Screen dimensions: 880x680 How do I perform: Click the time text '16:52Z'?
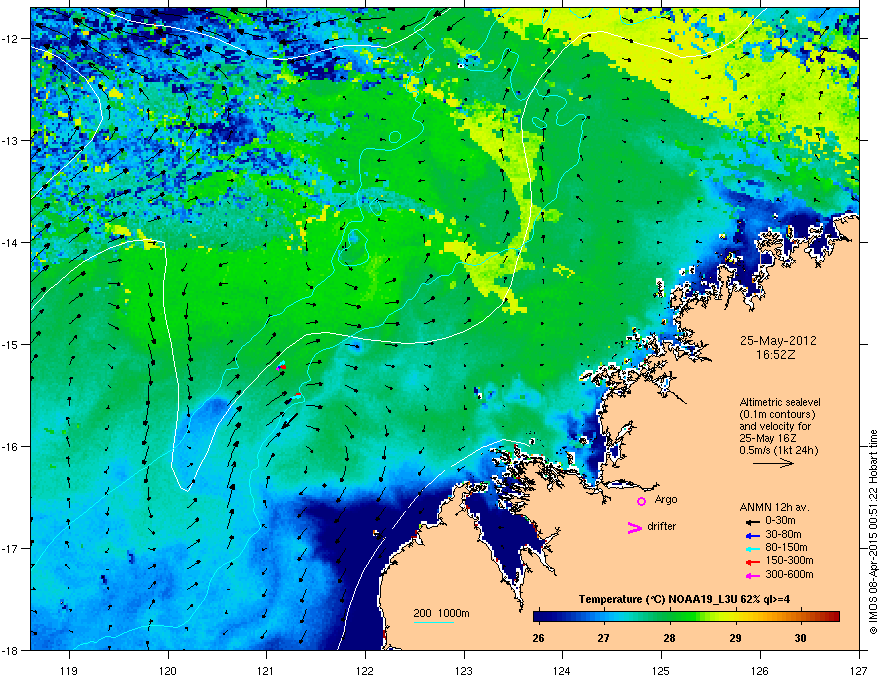coord(775,355)
